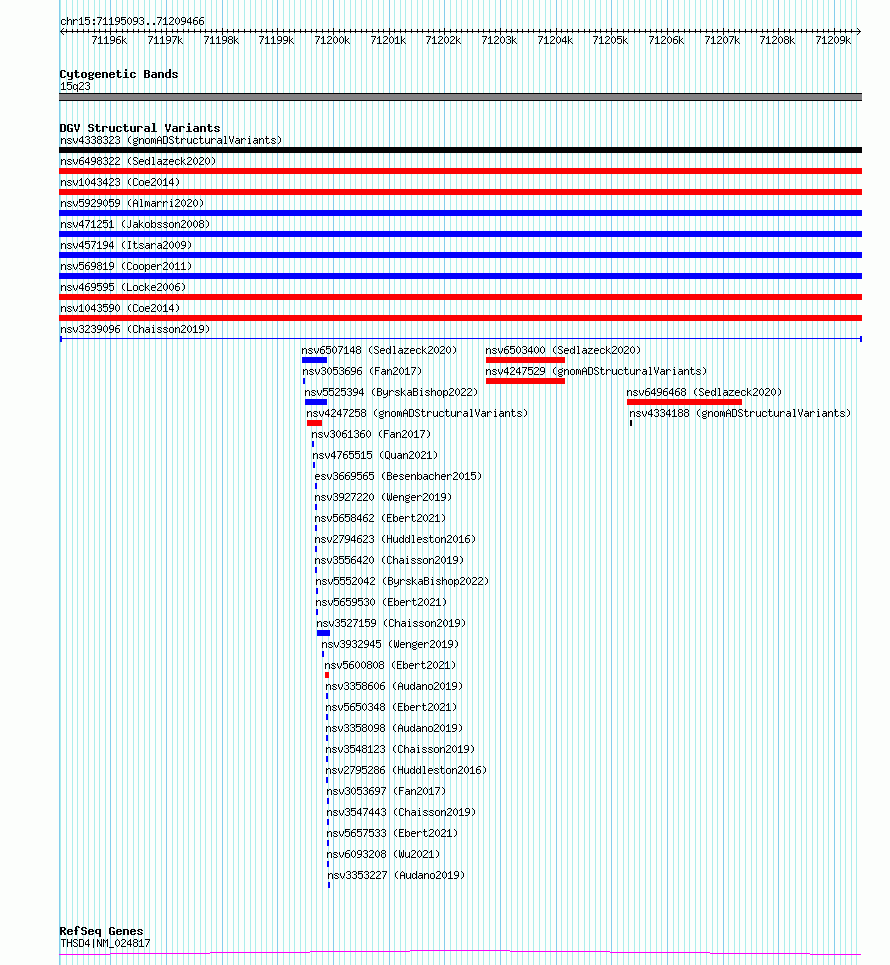Open nsv4247258 (gnomADStructuralVariants) label

(417, 413)
